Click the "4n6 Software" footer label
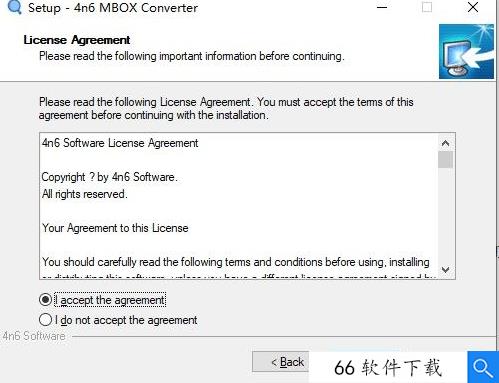This screenshot has height=383, width=499. point(34,336)
